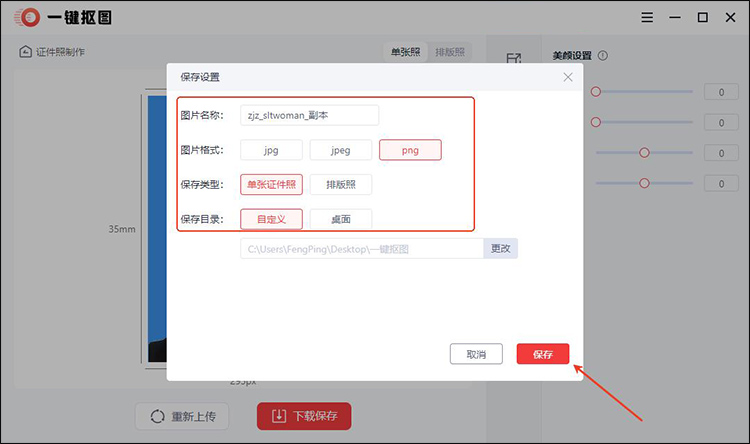750x444 pixels.
Task: Choose 单张证件照 save type
Action: pyautogui.click(x=271, y=184)
